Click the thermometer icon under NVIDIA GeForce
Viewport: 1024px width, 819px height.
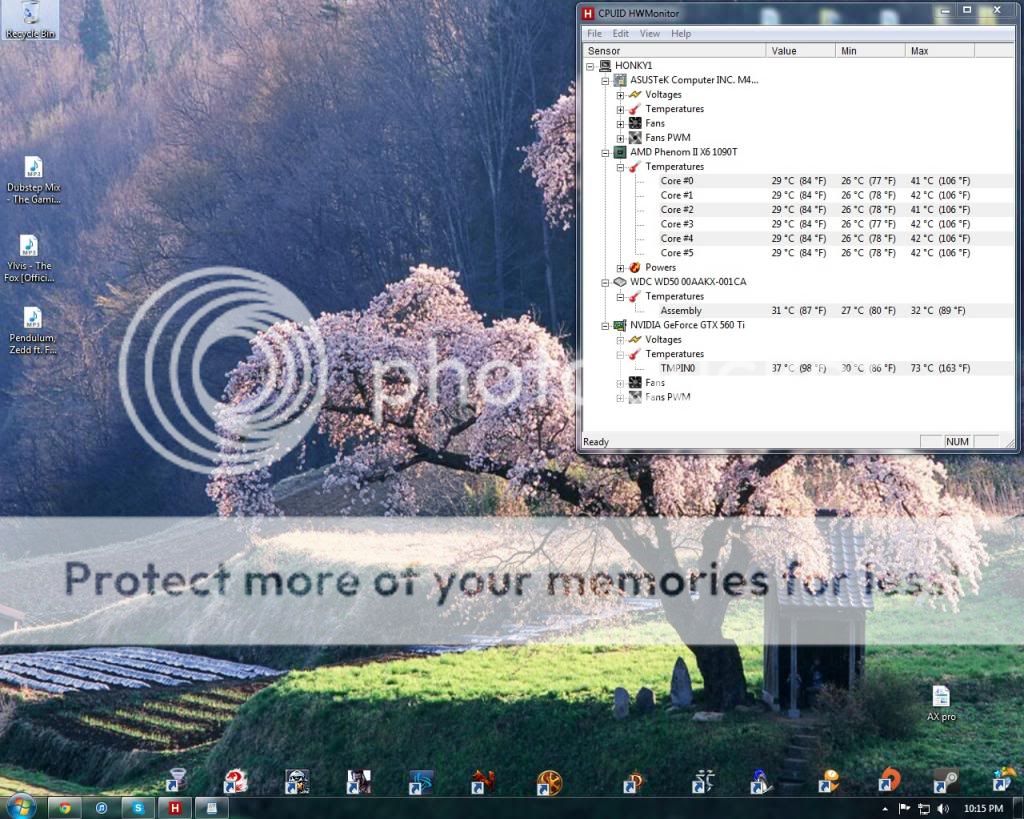635,354
